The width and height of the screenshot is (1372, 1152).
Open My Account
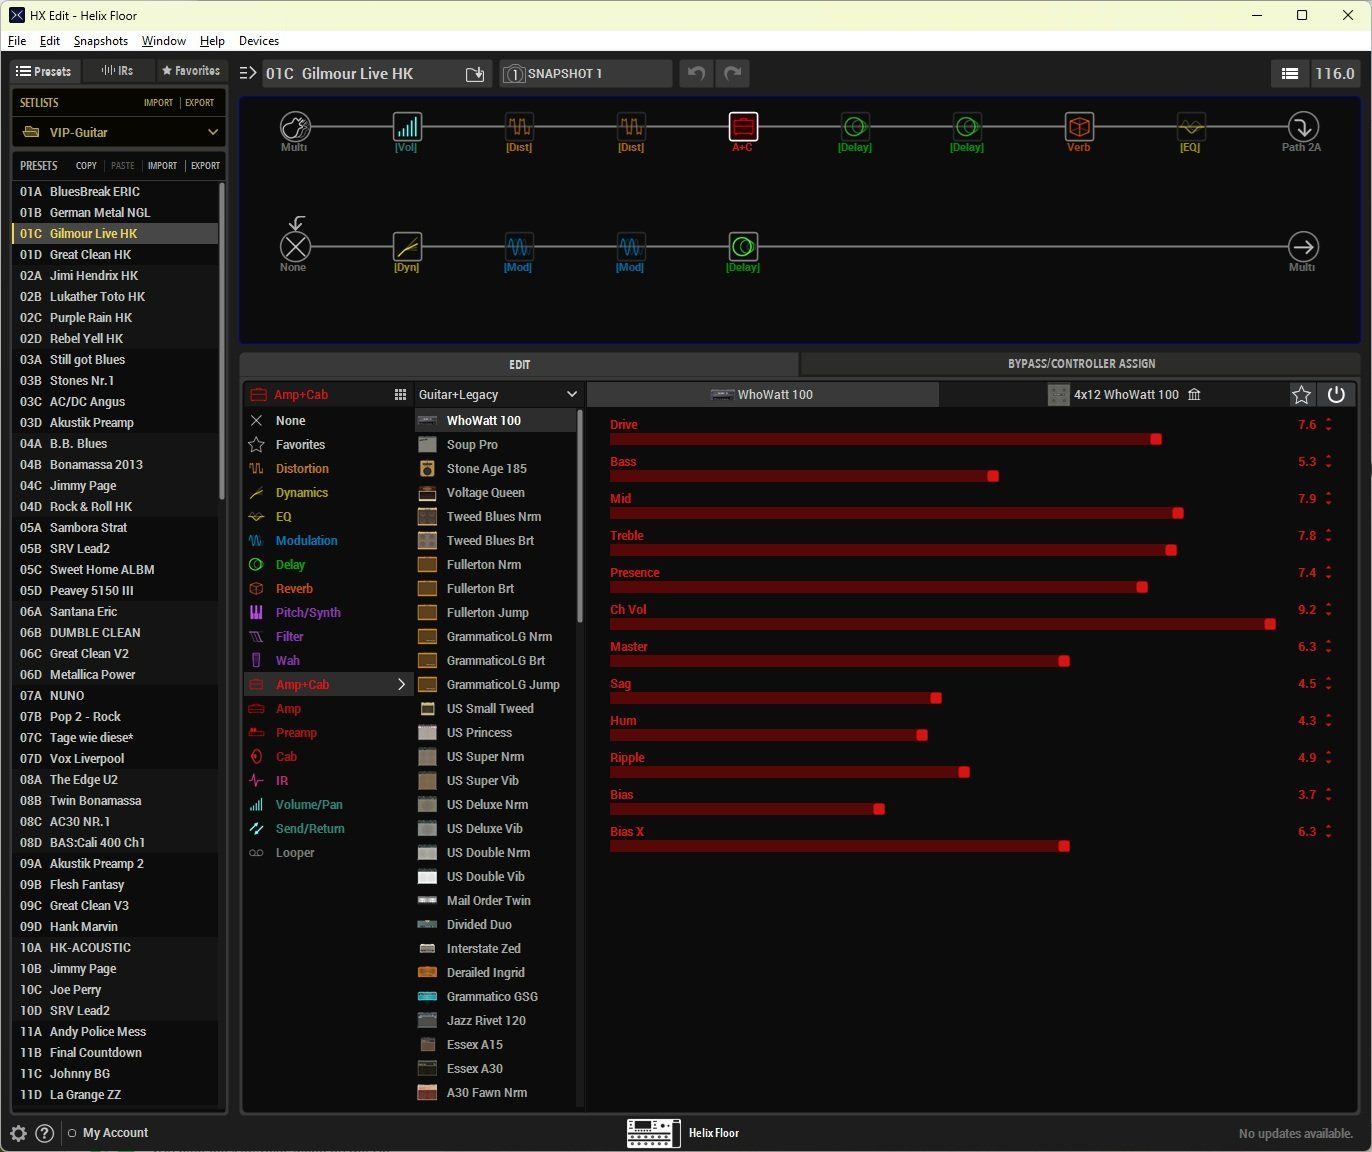point(115,1133)
